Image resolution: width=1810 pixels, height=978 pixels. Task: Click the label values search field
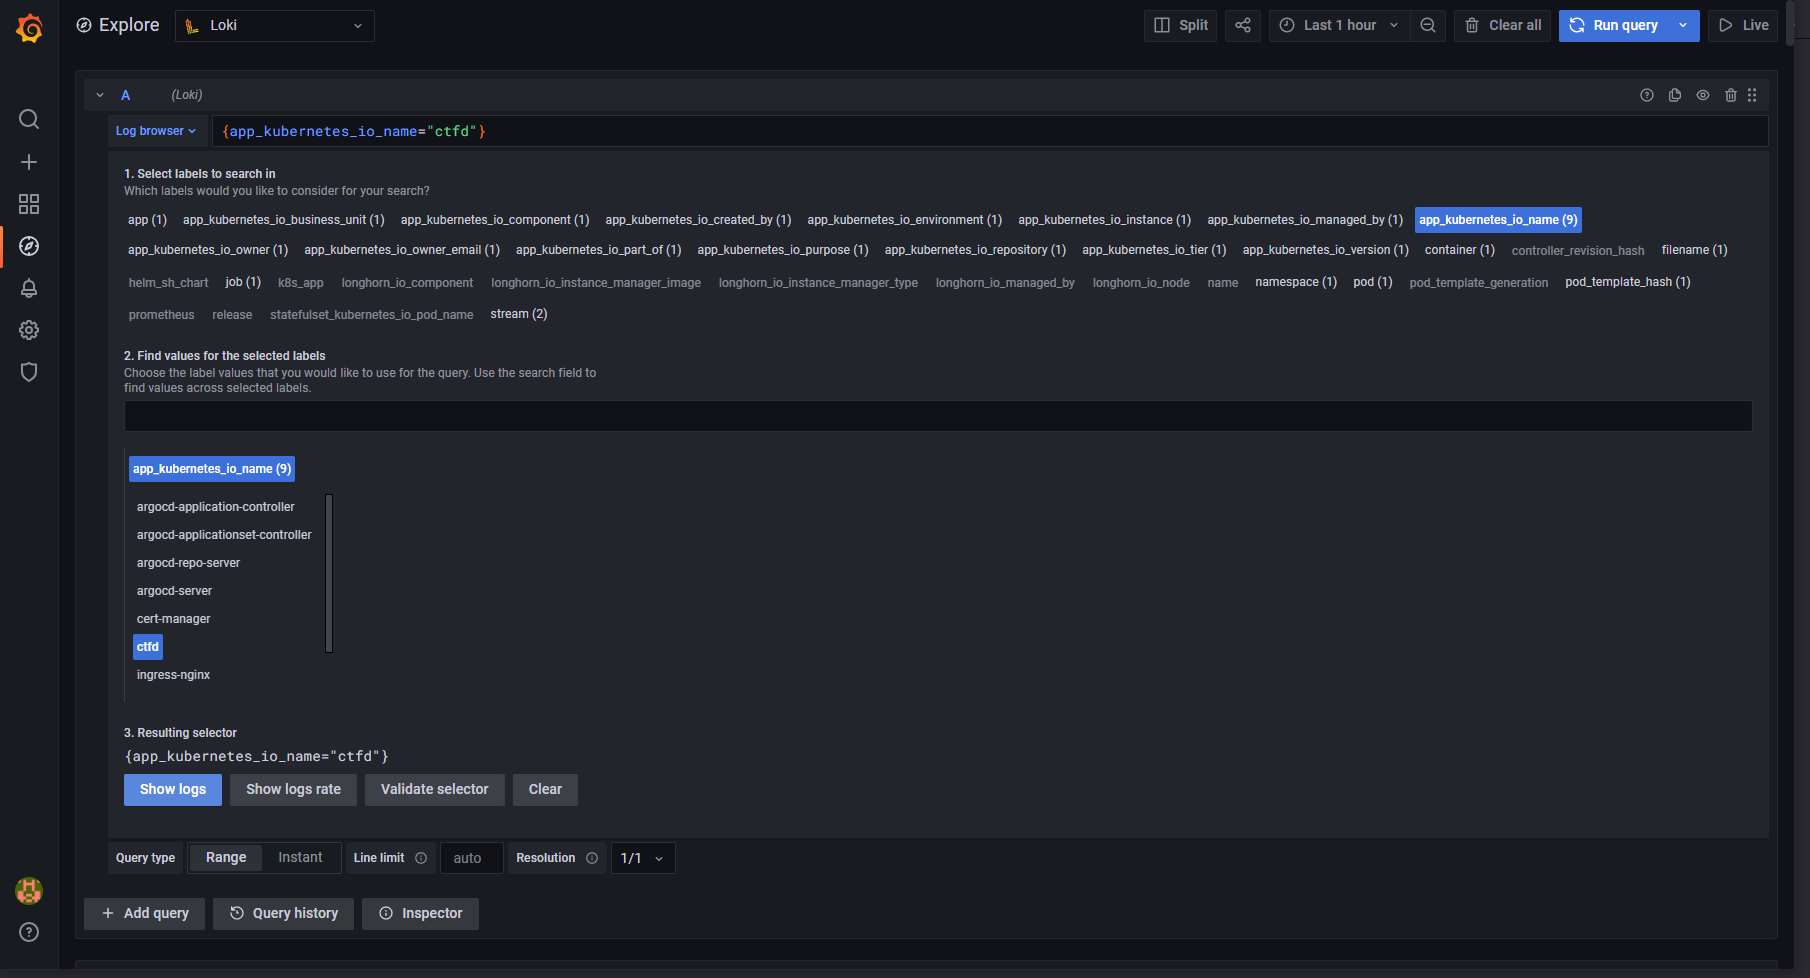[937, 416]
